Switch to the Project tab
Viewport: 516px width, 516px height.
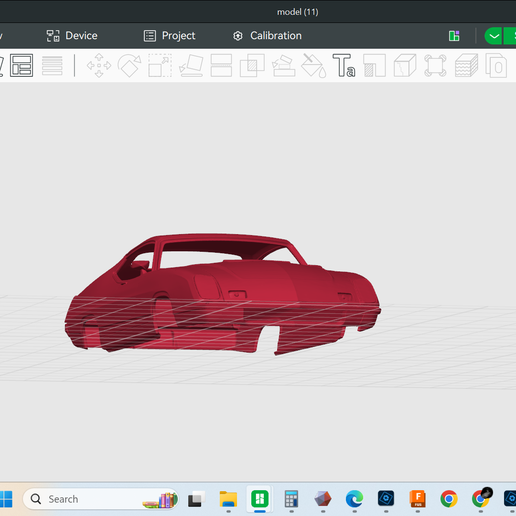169,36
